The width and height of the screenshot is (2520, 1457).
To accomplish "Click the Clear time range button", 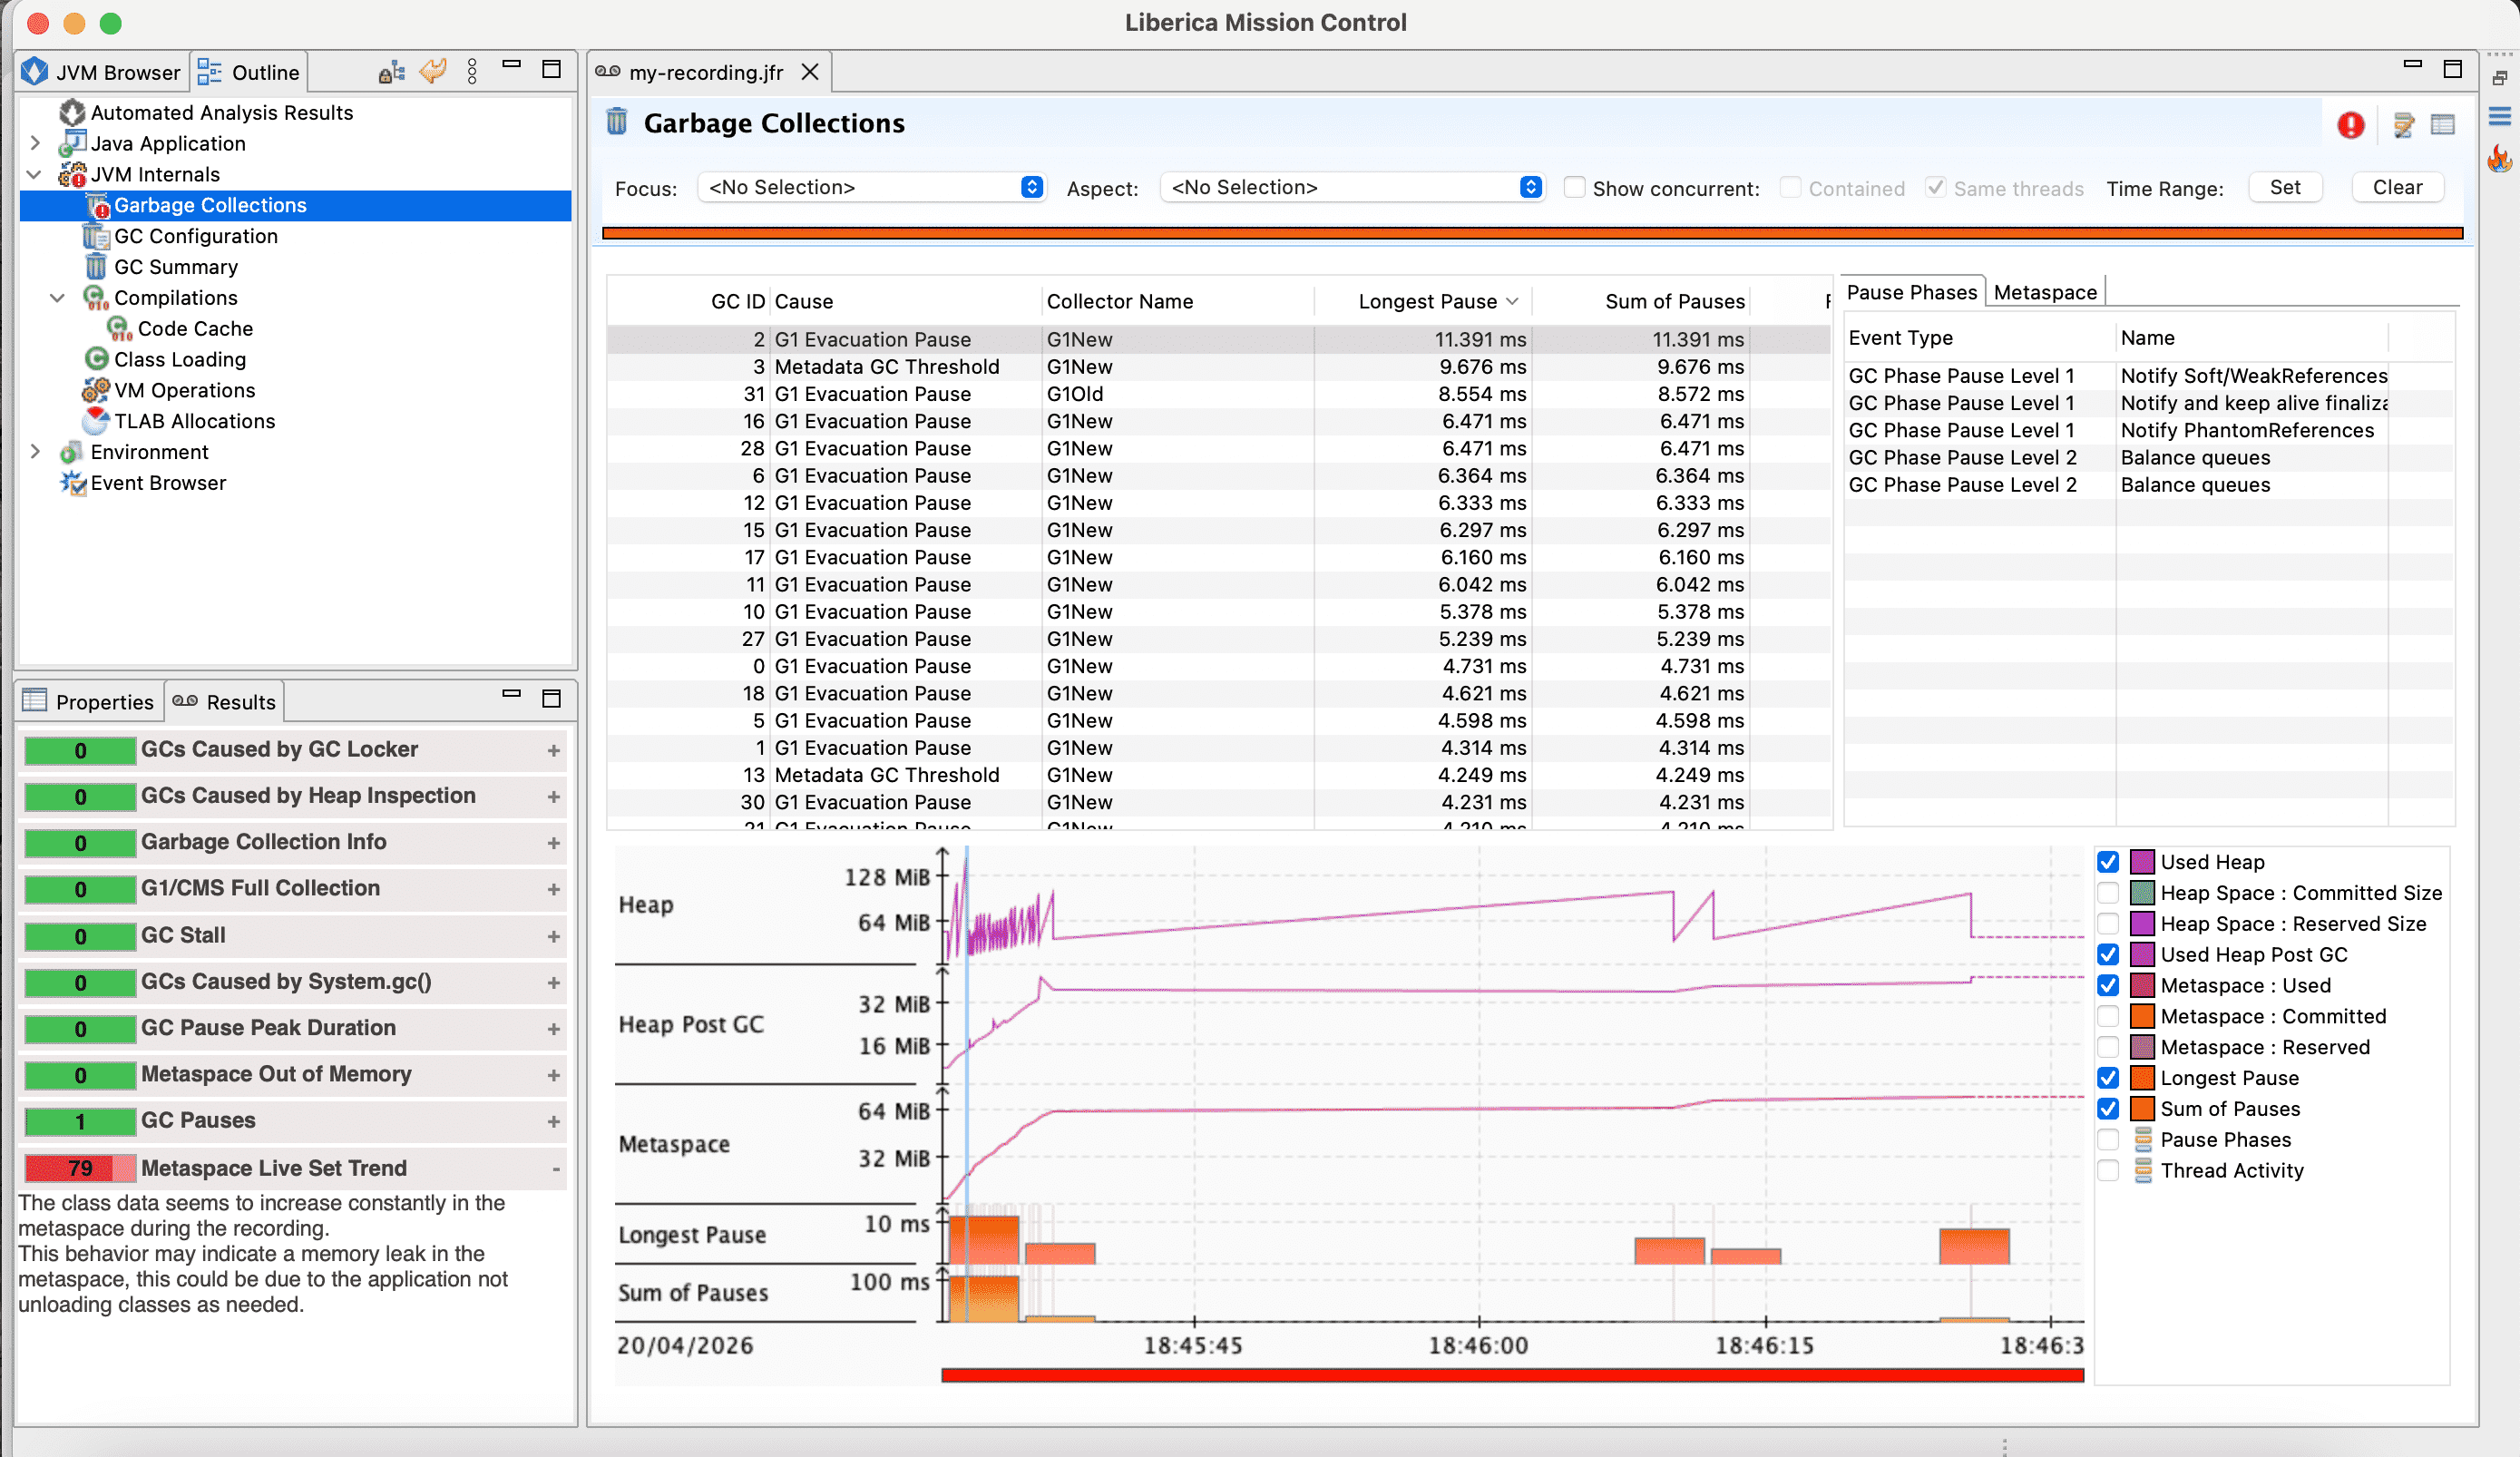I will click(2397, 188).
